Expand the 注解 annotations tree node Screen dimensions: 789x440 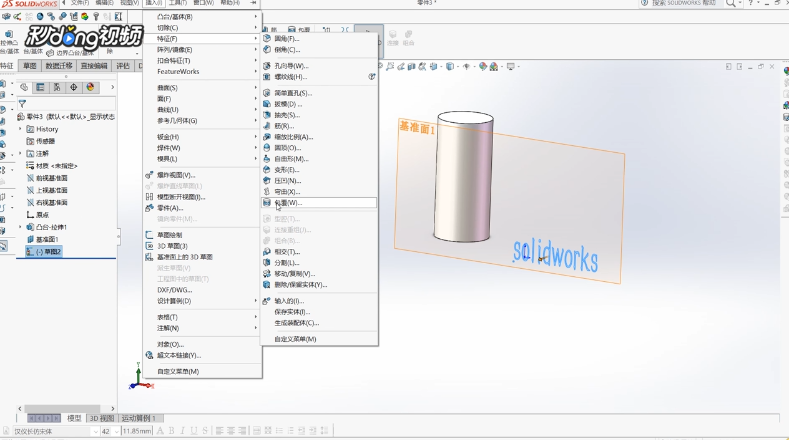21,154
